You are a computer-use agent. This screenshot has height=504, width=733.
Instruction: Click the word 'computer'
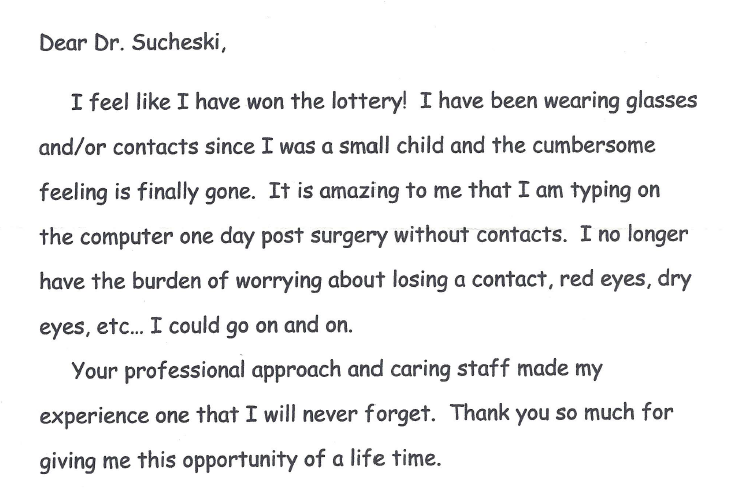126,237
